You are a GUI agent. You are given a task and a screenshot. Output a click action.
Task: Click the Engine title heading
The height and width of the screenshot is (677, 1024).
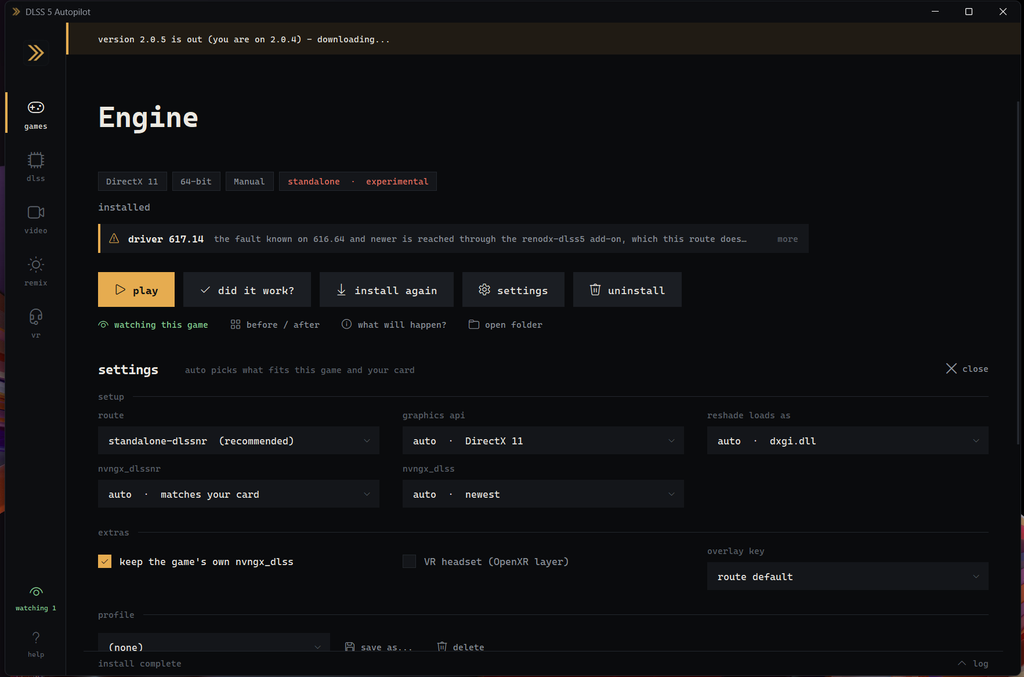[x=148, y=118]
